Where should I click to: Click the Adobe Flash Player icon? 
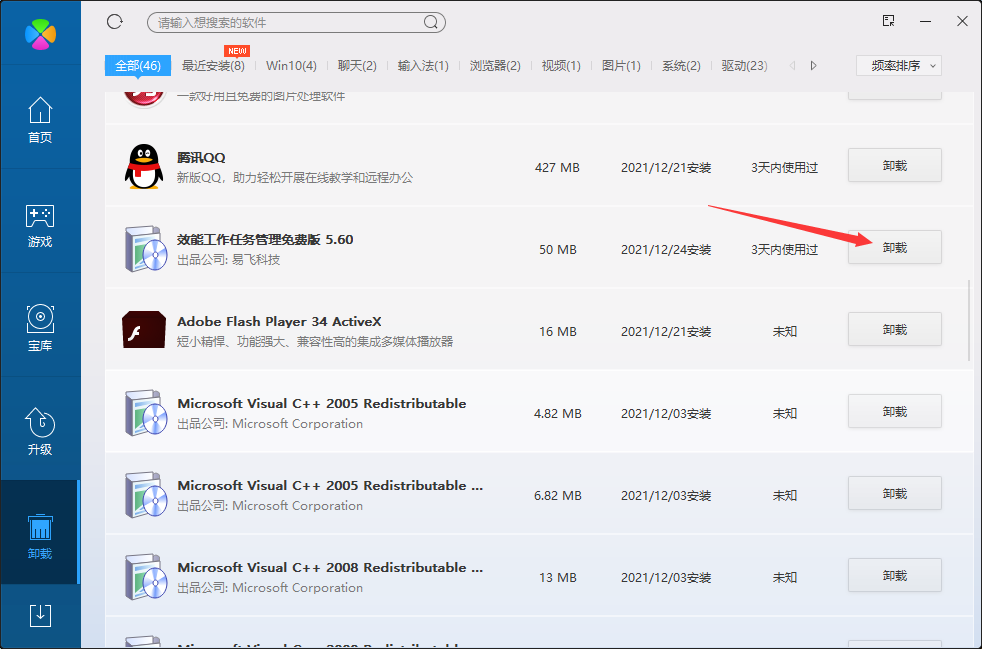tap(144, 330)
